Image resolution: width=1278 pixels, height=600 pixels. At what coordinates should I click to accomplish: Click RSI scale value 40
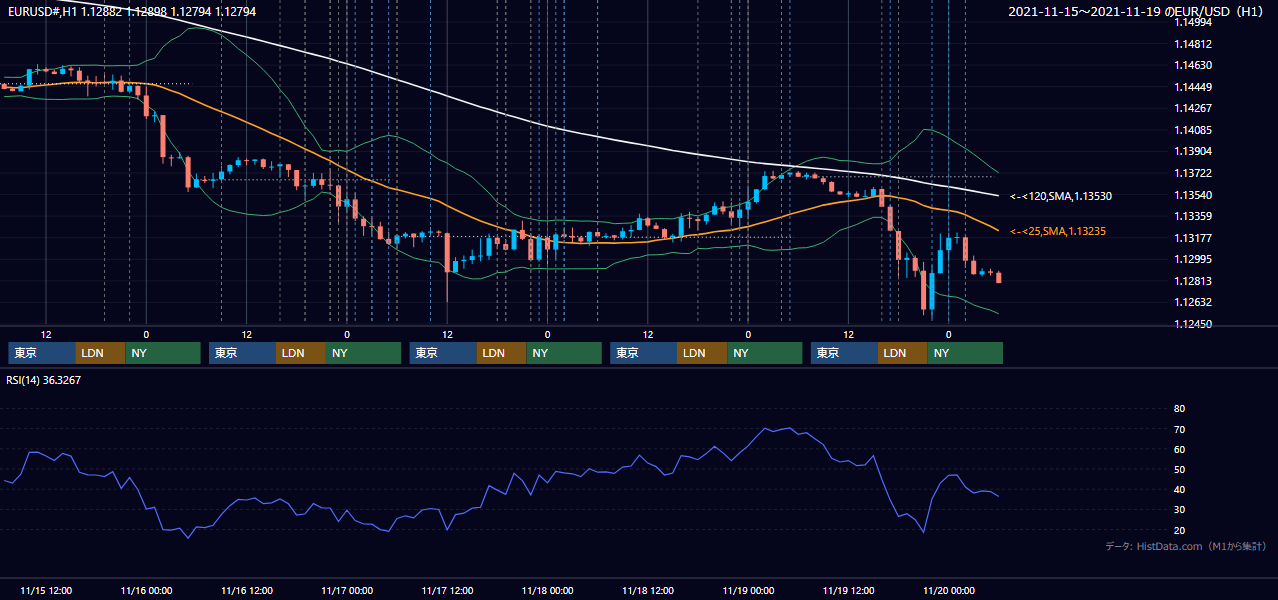(1179, 489)
